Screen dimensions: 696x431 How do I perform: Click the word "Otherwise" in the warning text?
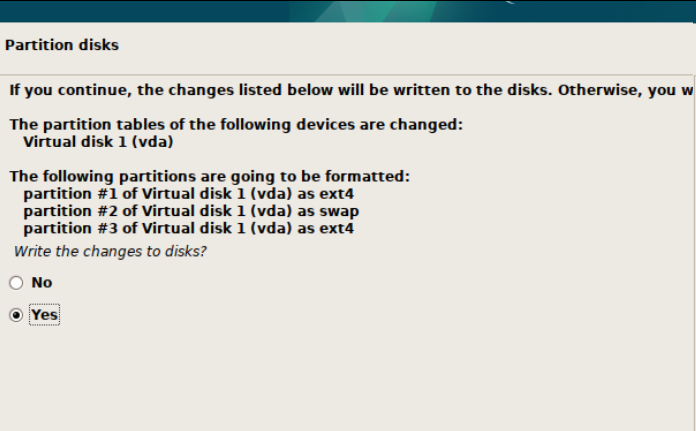click(598, 90)
